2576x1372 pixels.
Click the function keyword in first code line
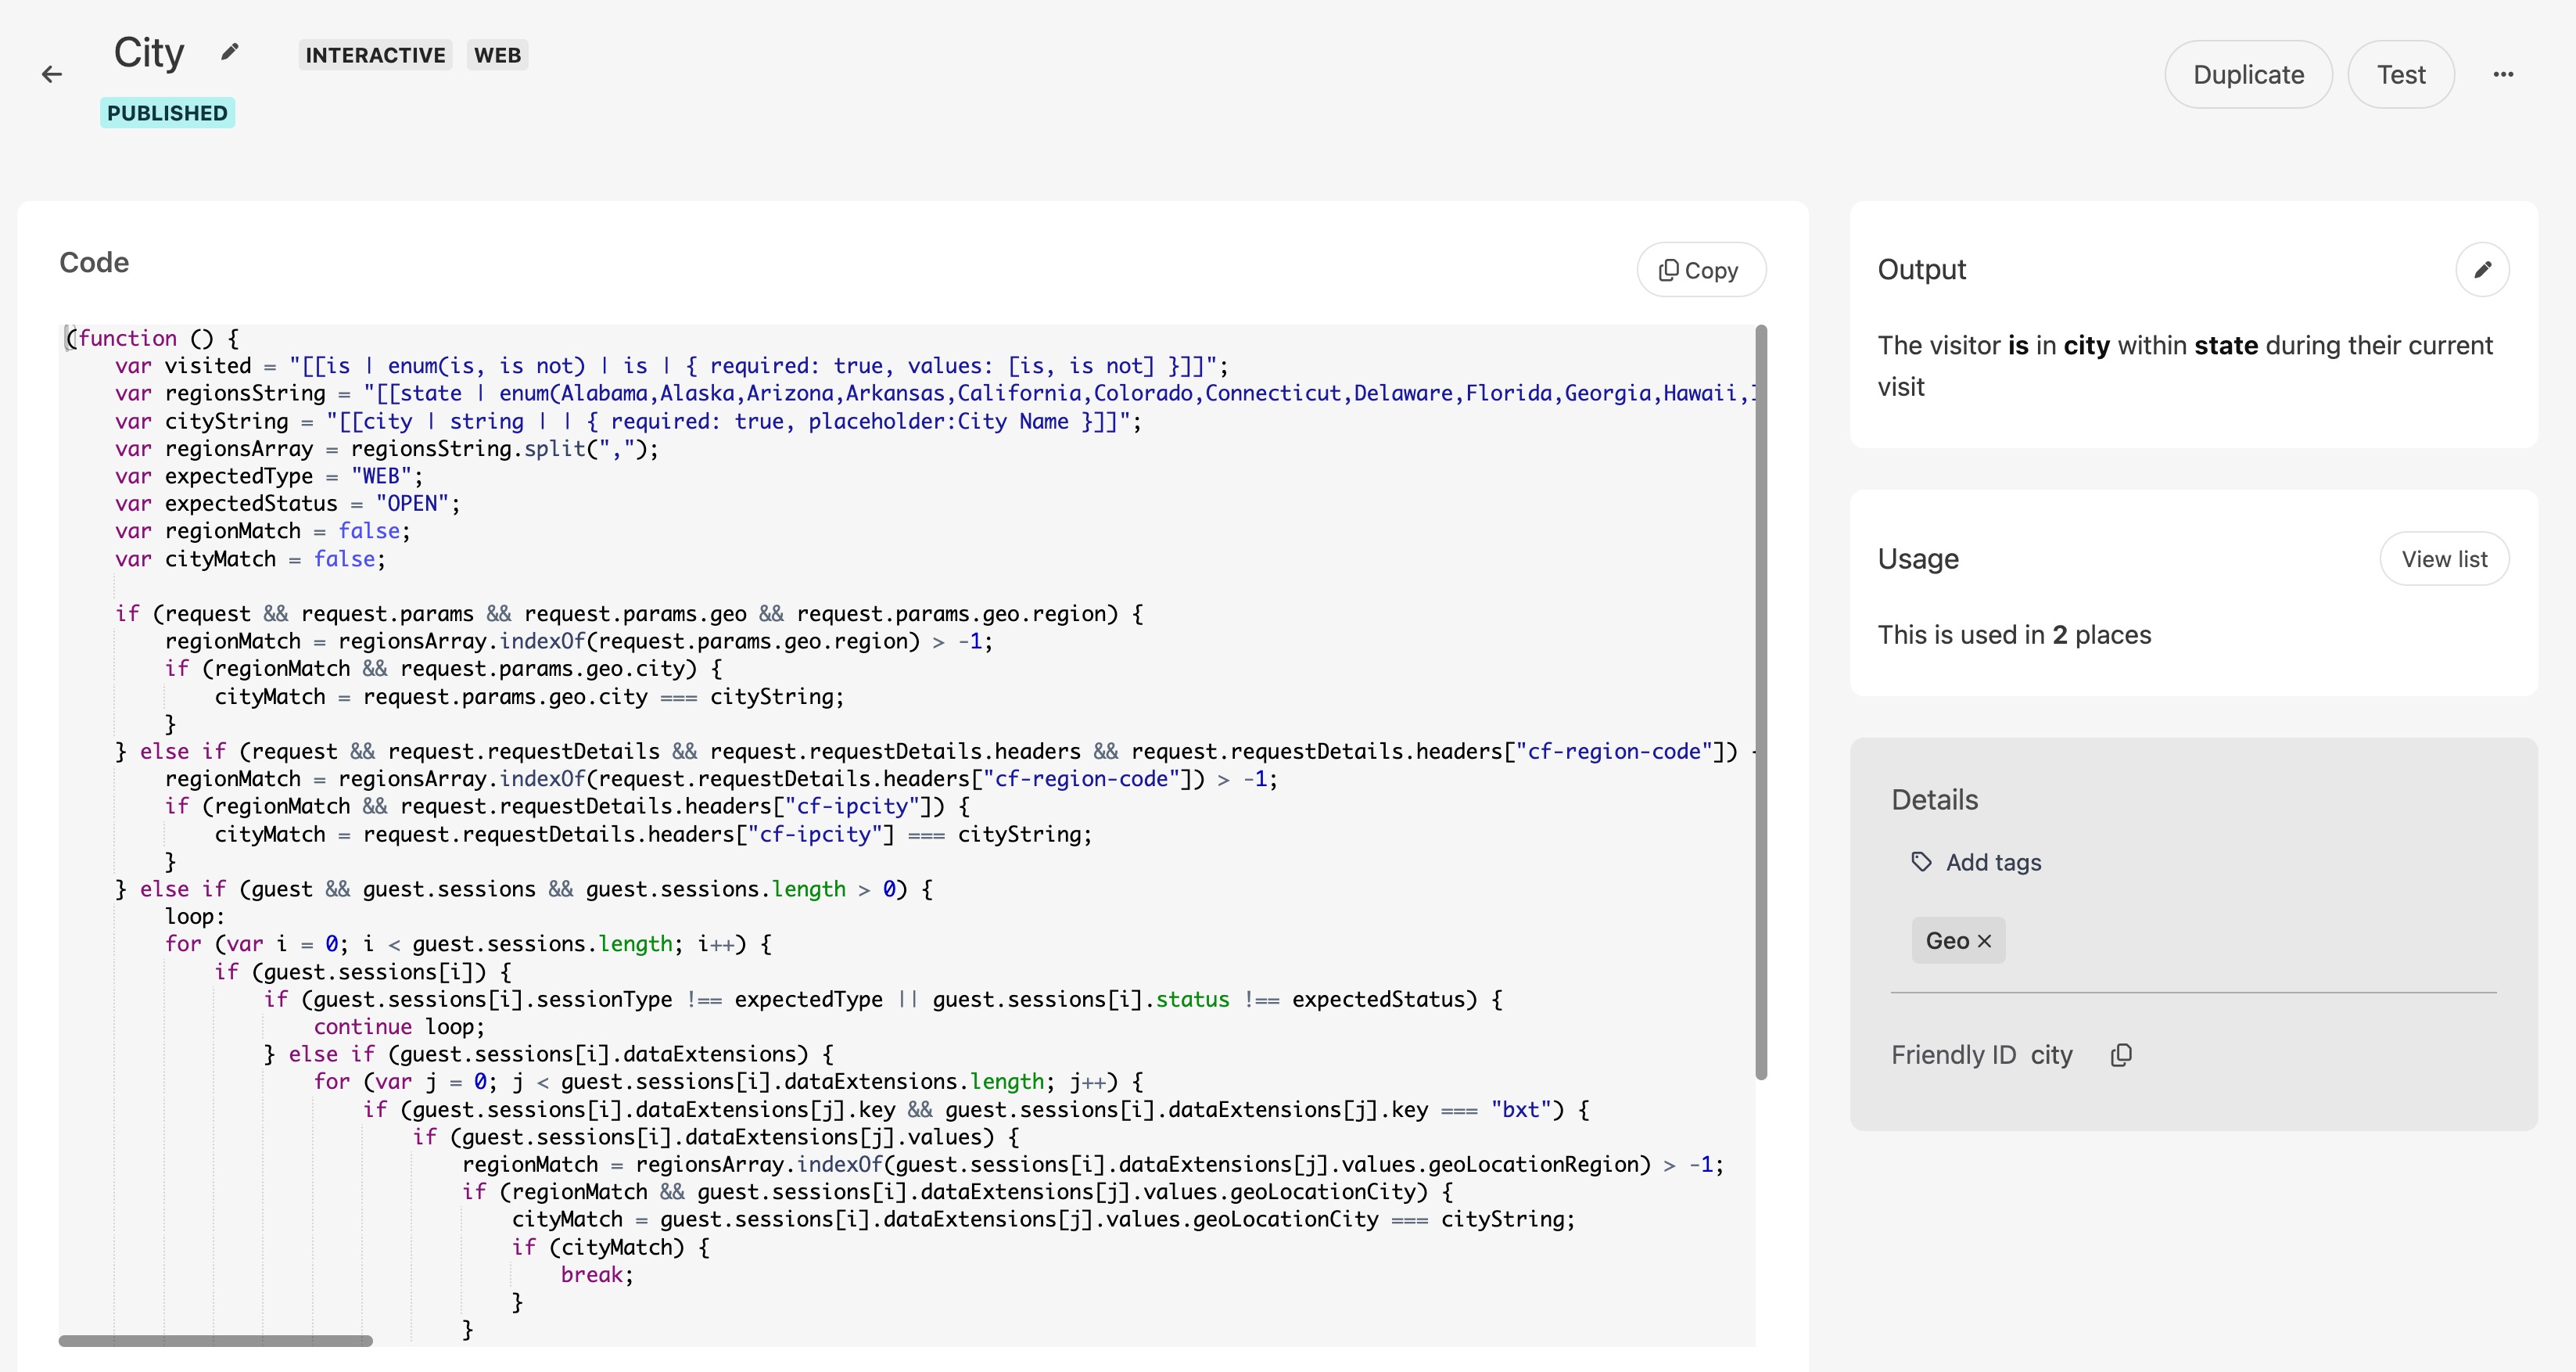click(x=127, y=338)
